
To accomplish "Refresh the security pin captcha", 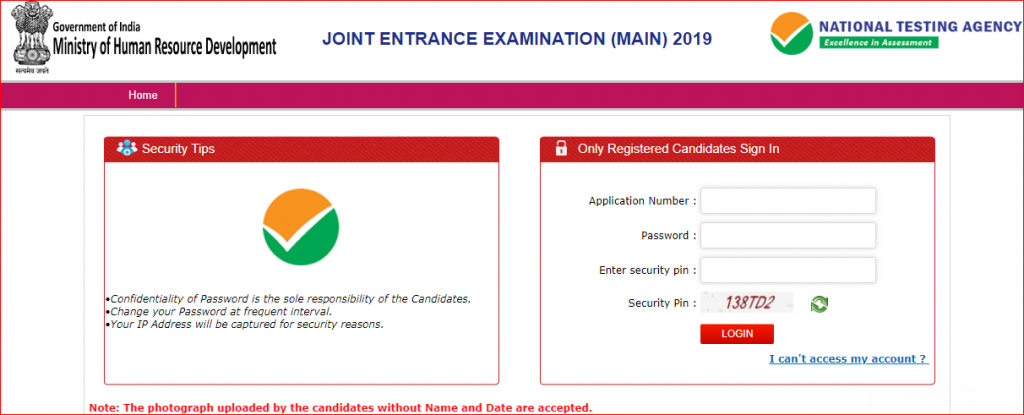I will (x=819, y=303).
